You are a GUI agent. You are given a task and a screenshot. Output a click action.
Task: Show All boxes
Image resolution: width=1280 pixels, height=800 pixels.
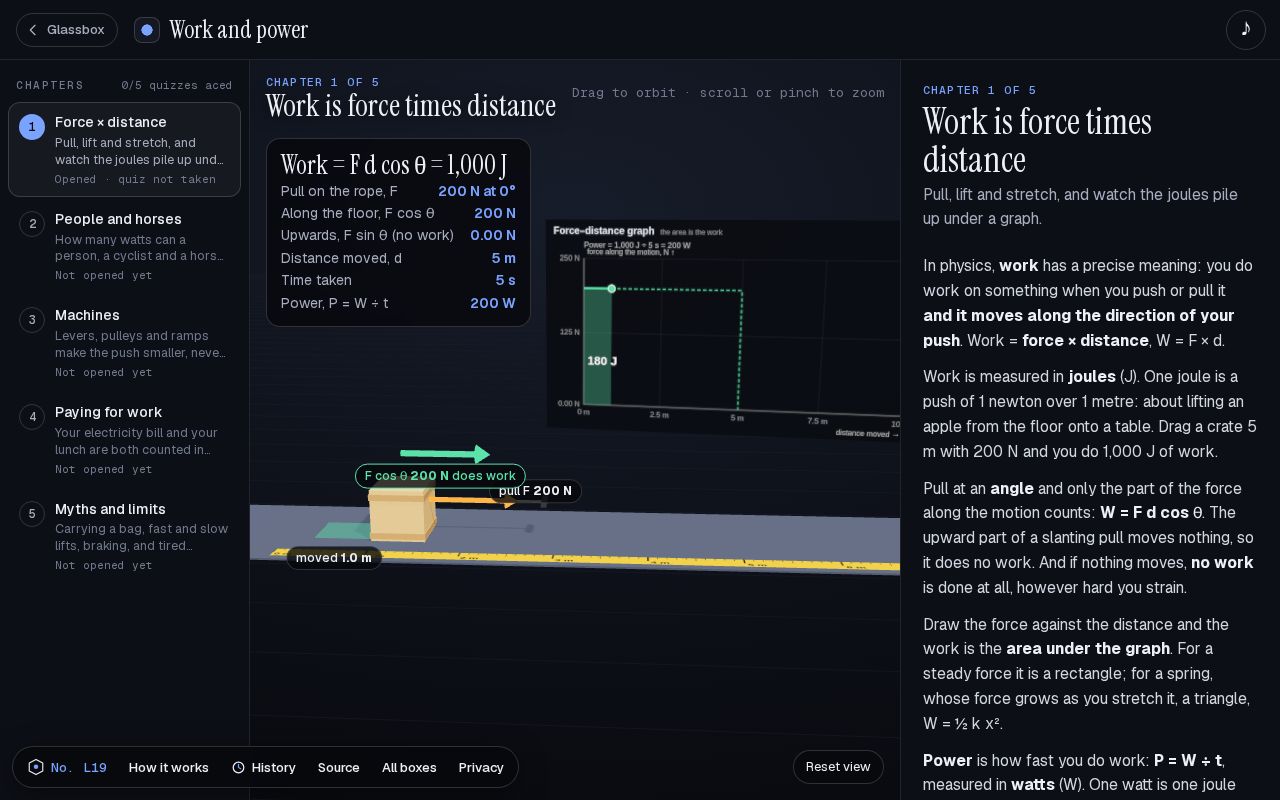point(409,767)
